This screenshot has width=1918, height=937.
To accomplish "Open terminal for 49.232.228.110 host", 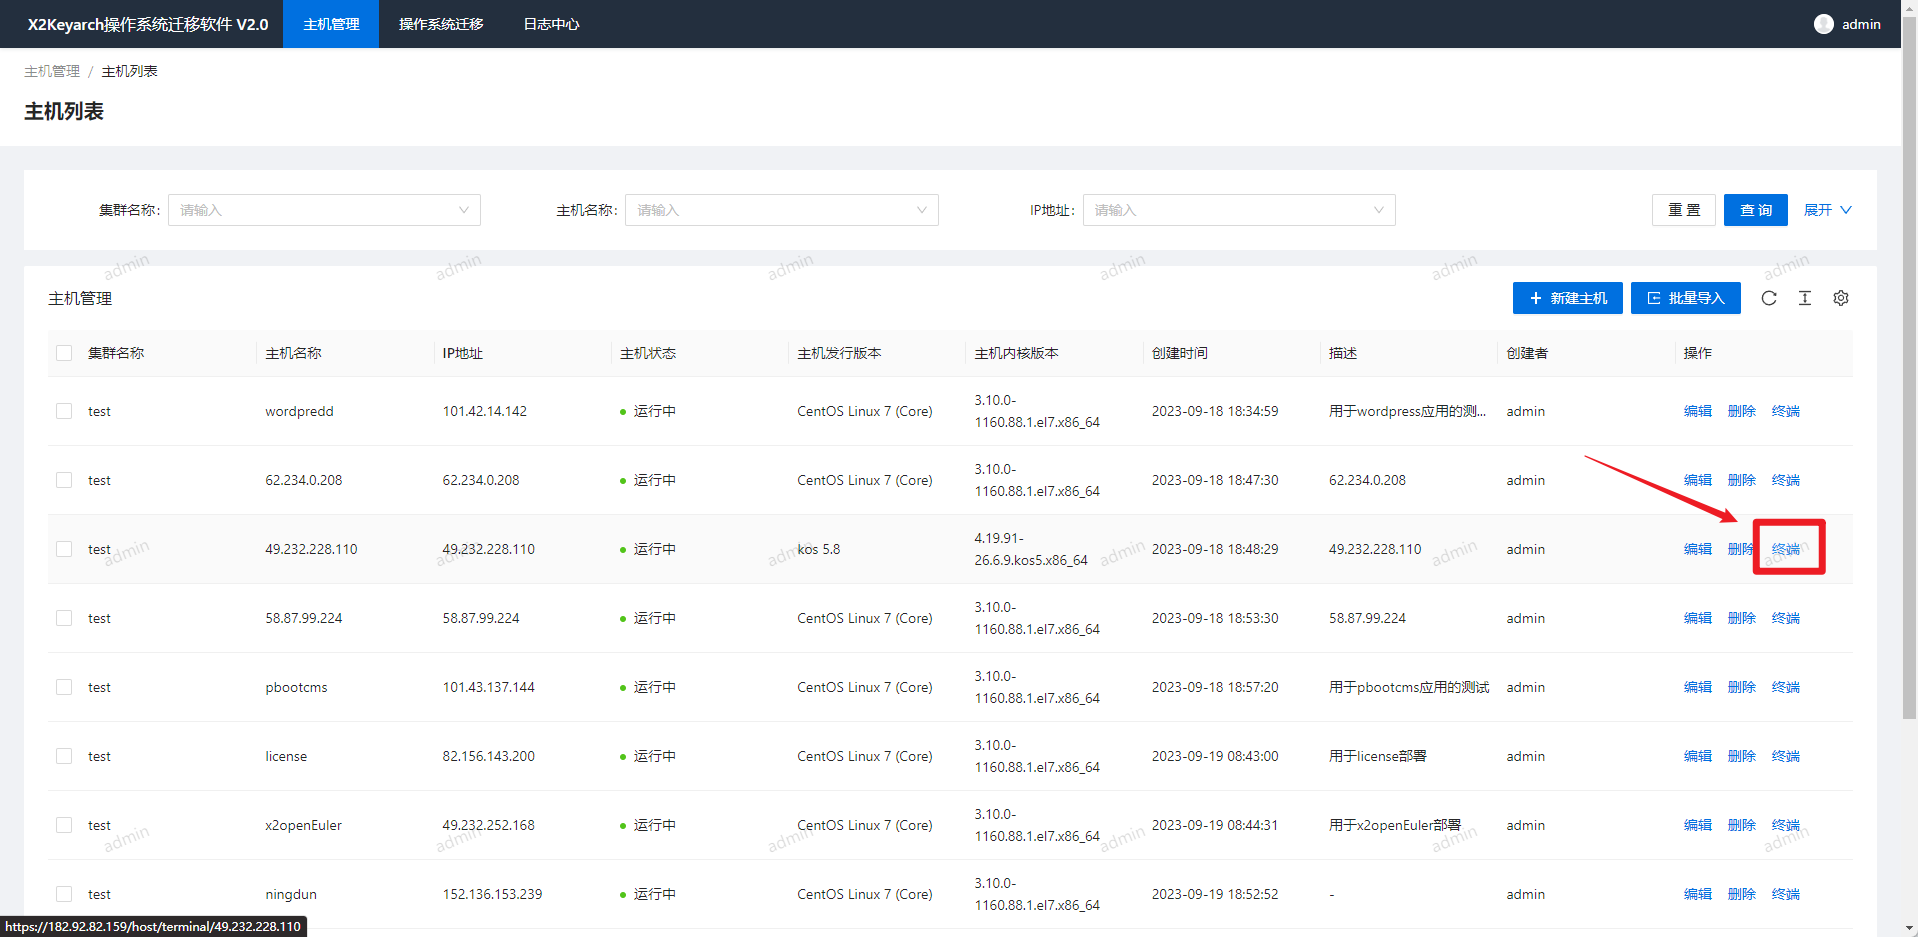I will pyautogui.click(x=1785, y=549).
